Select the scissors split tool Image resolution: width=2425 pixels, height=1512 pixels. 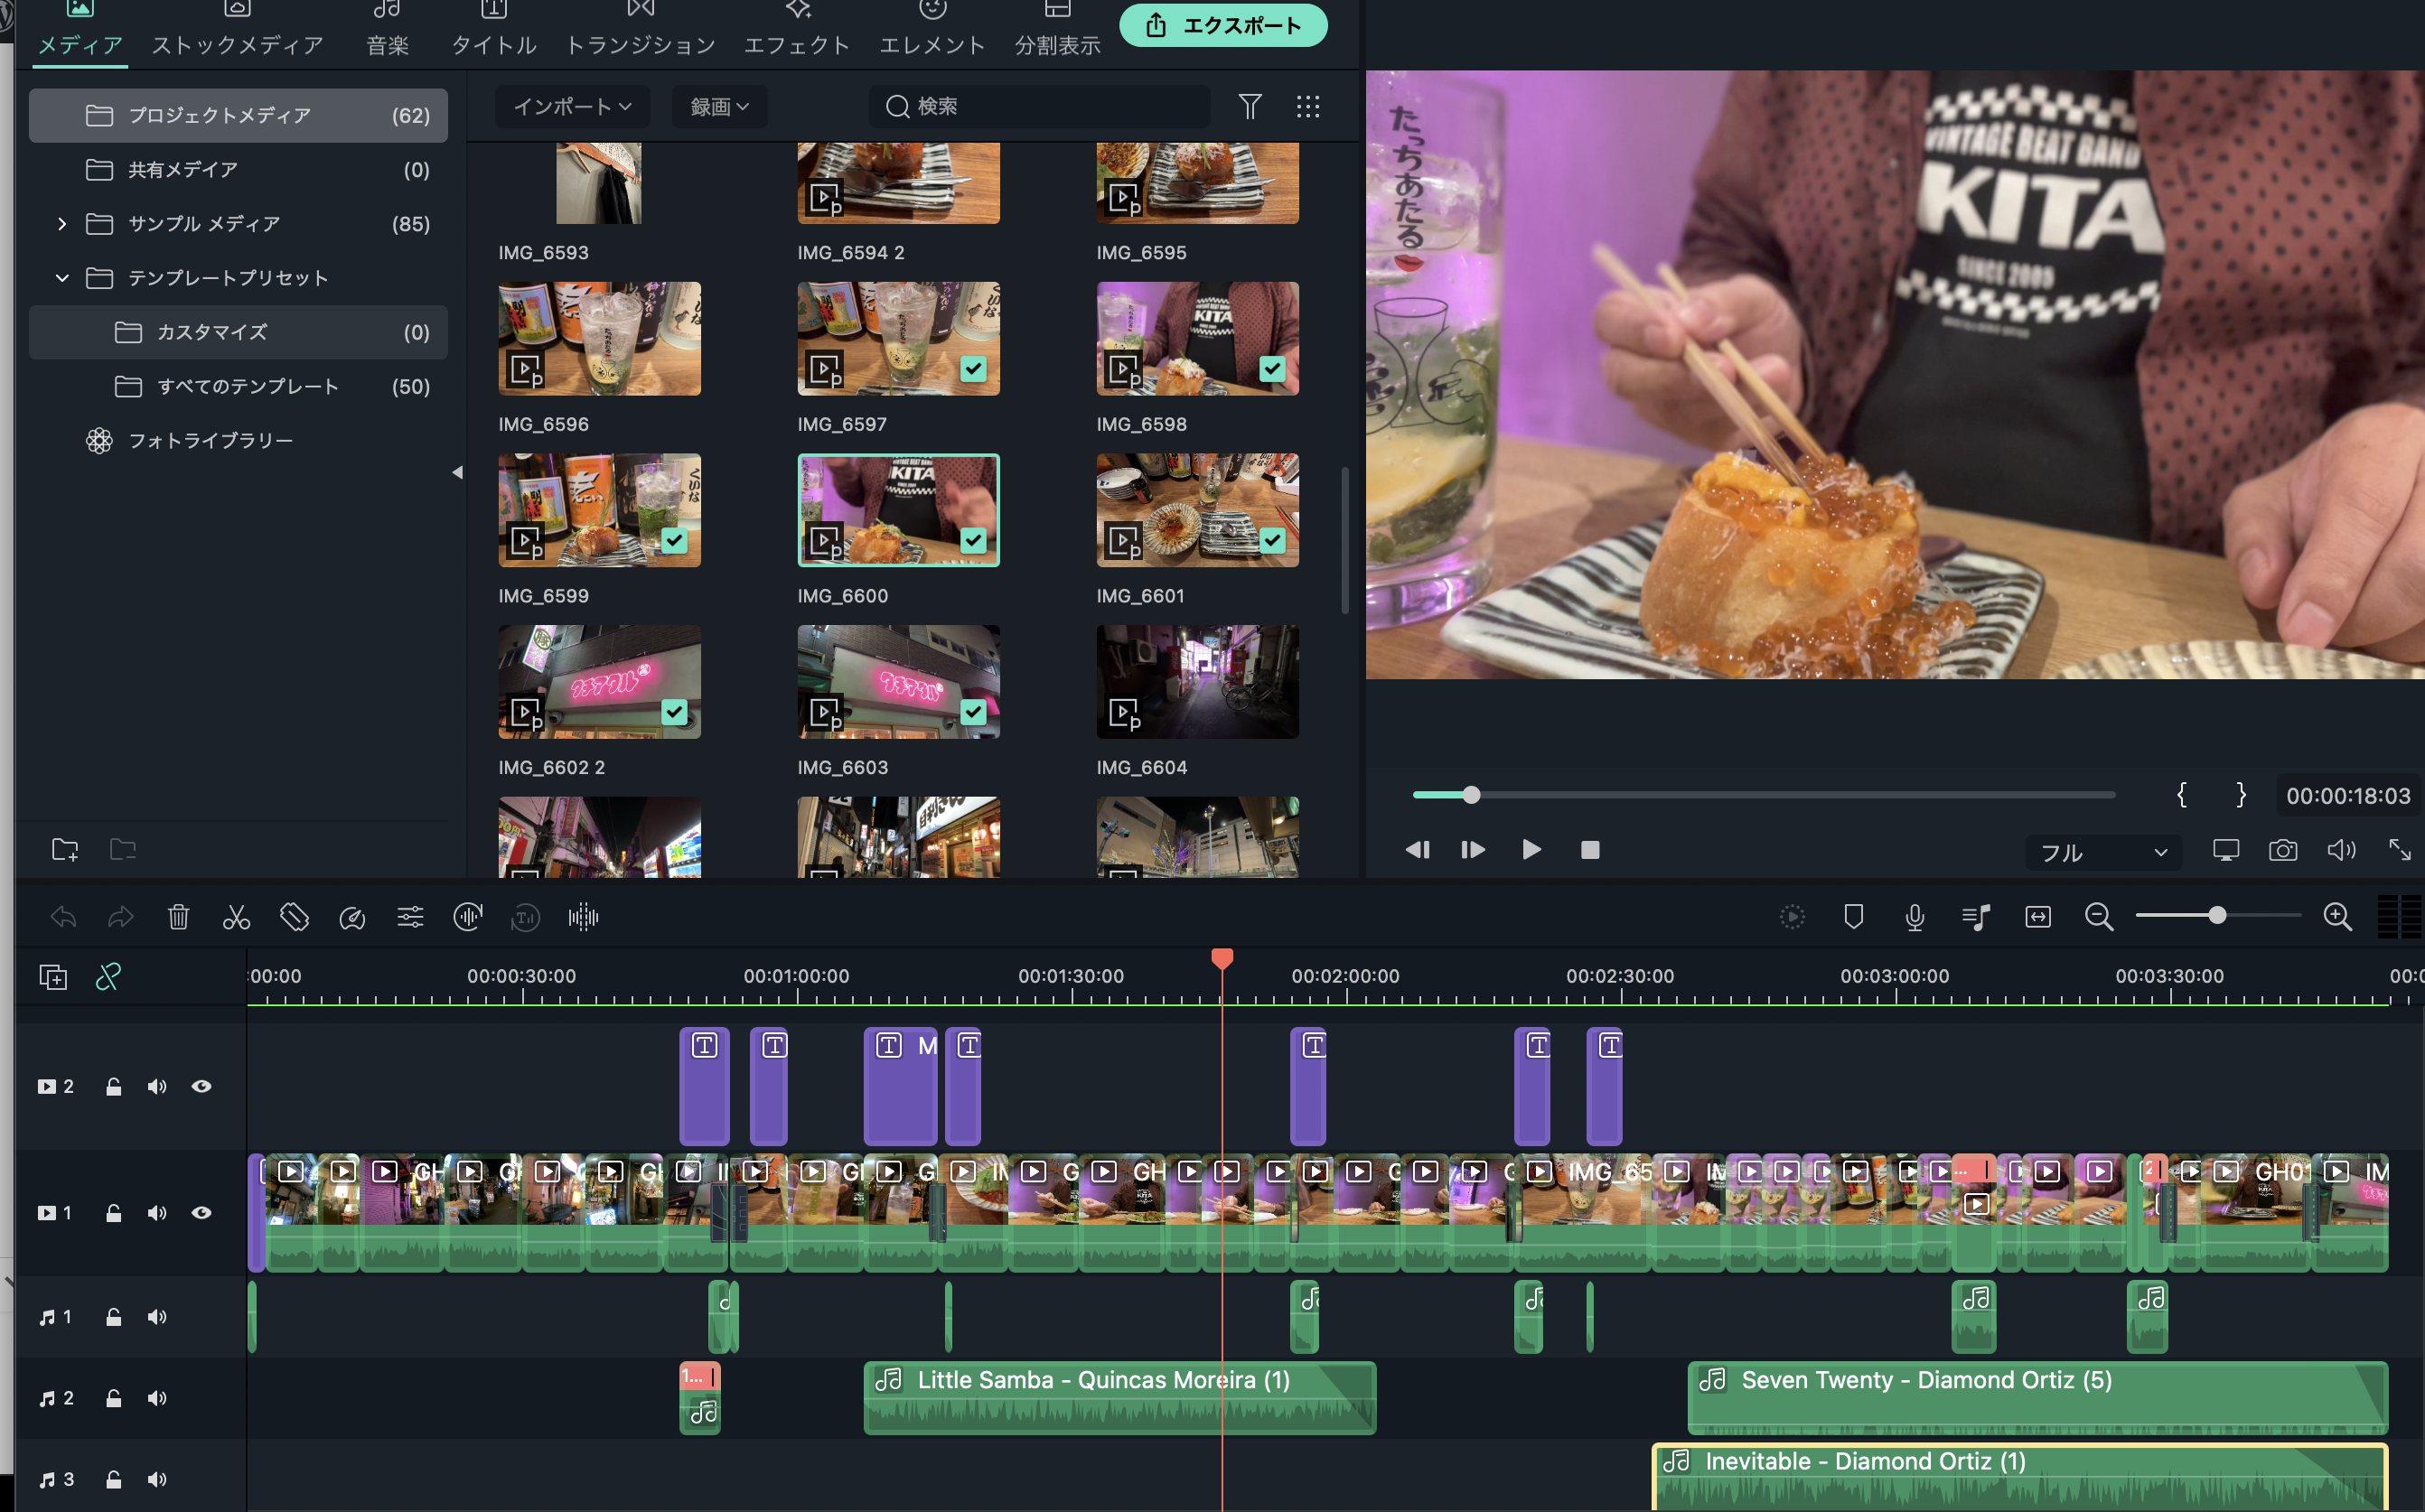(236, 917)
